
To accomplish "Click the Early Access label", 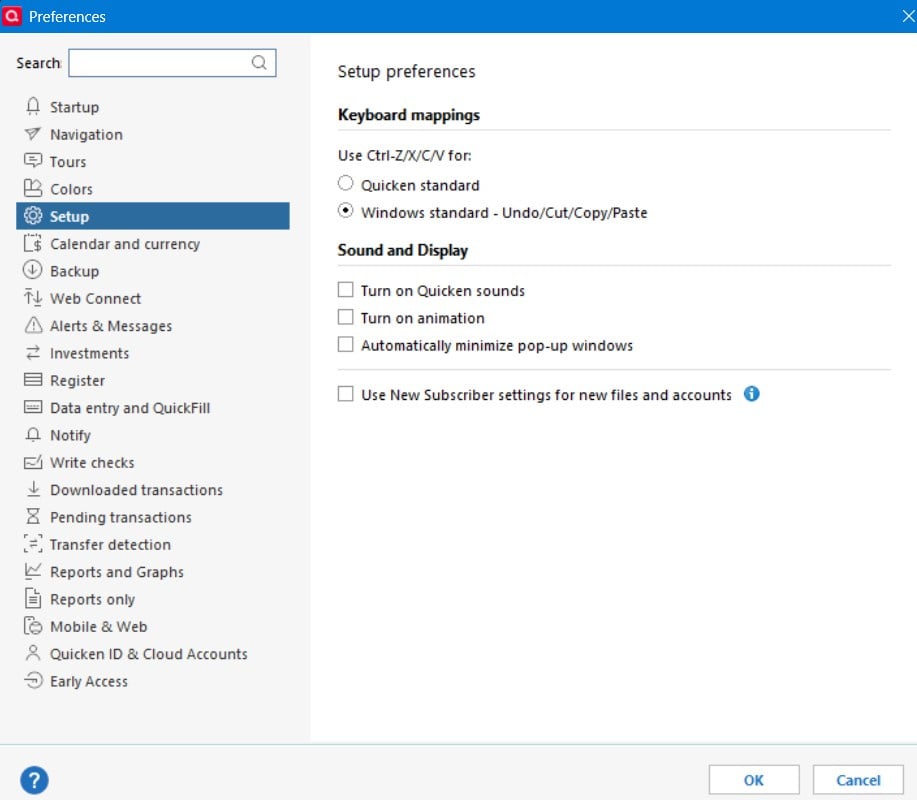I will click(89, 681).
